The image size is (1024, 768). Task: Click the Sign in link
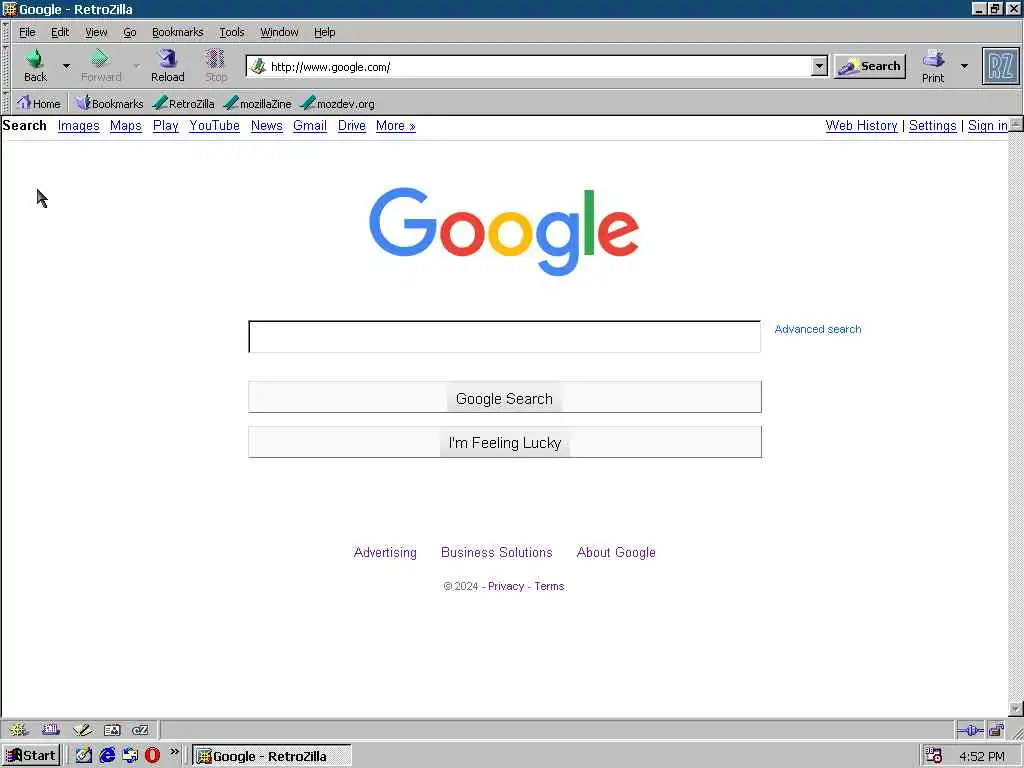point(987,125)
